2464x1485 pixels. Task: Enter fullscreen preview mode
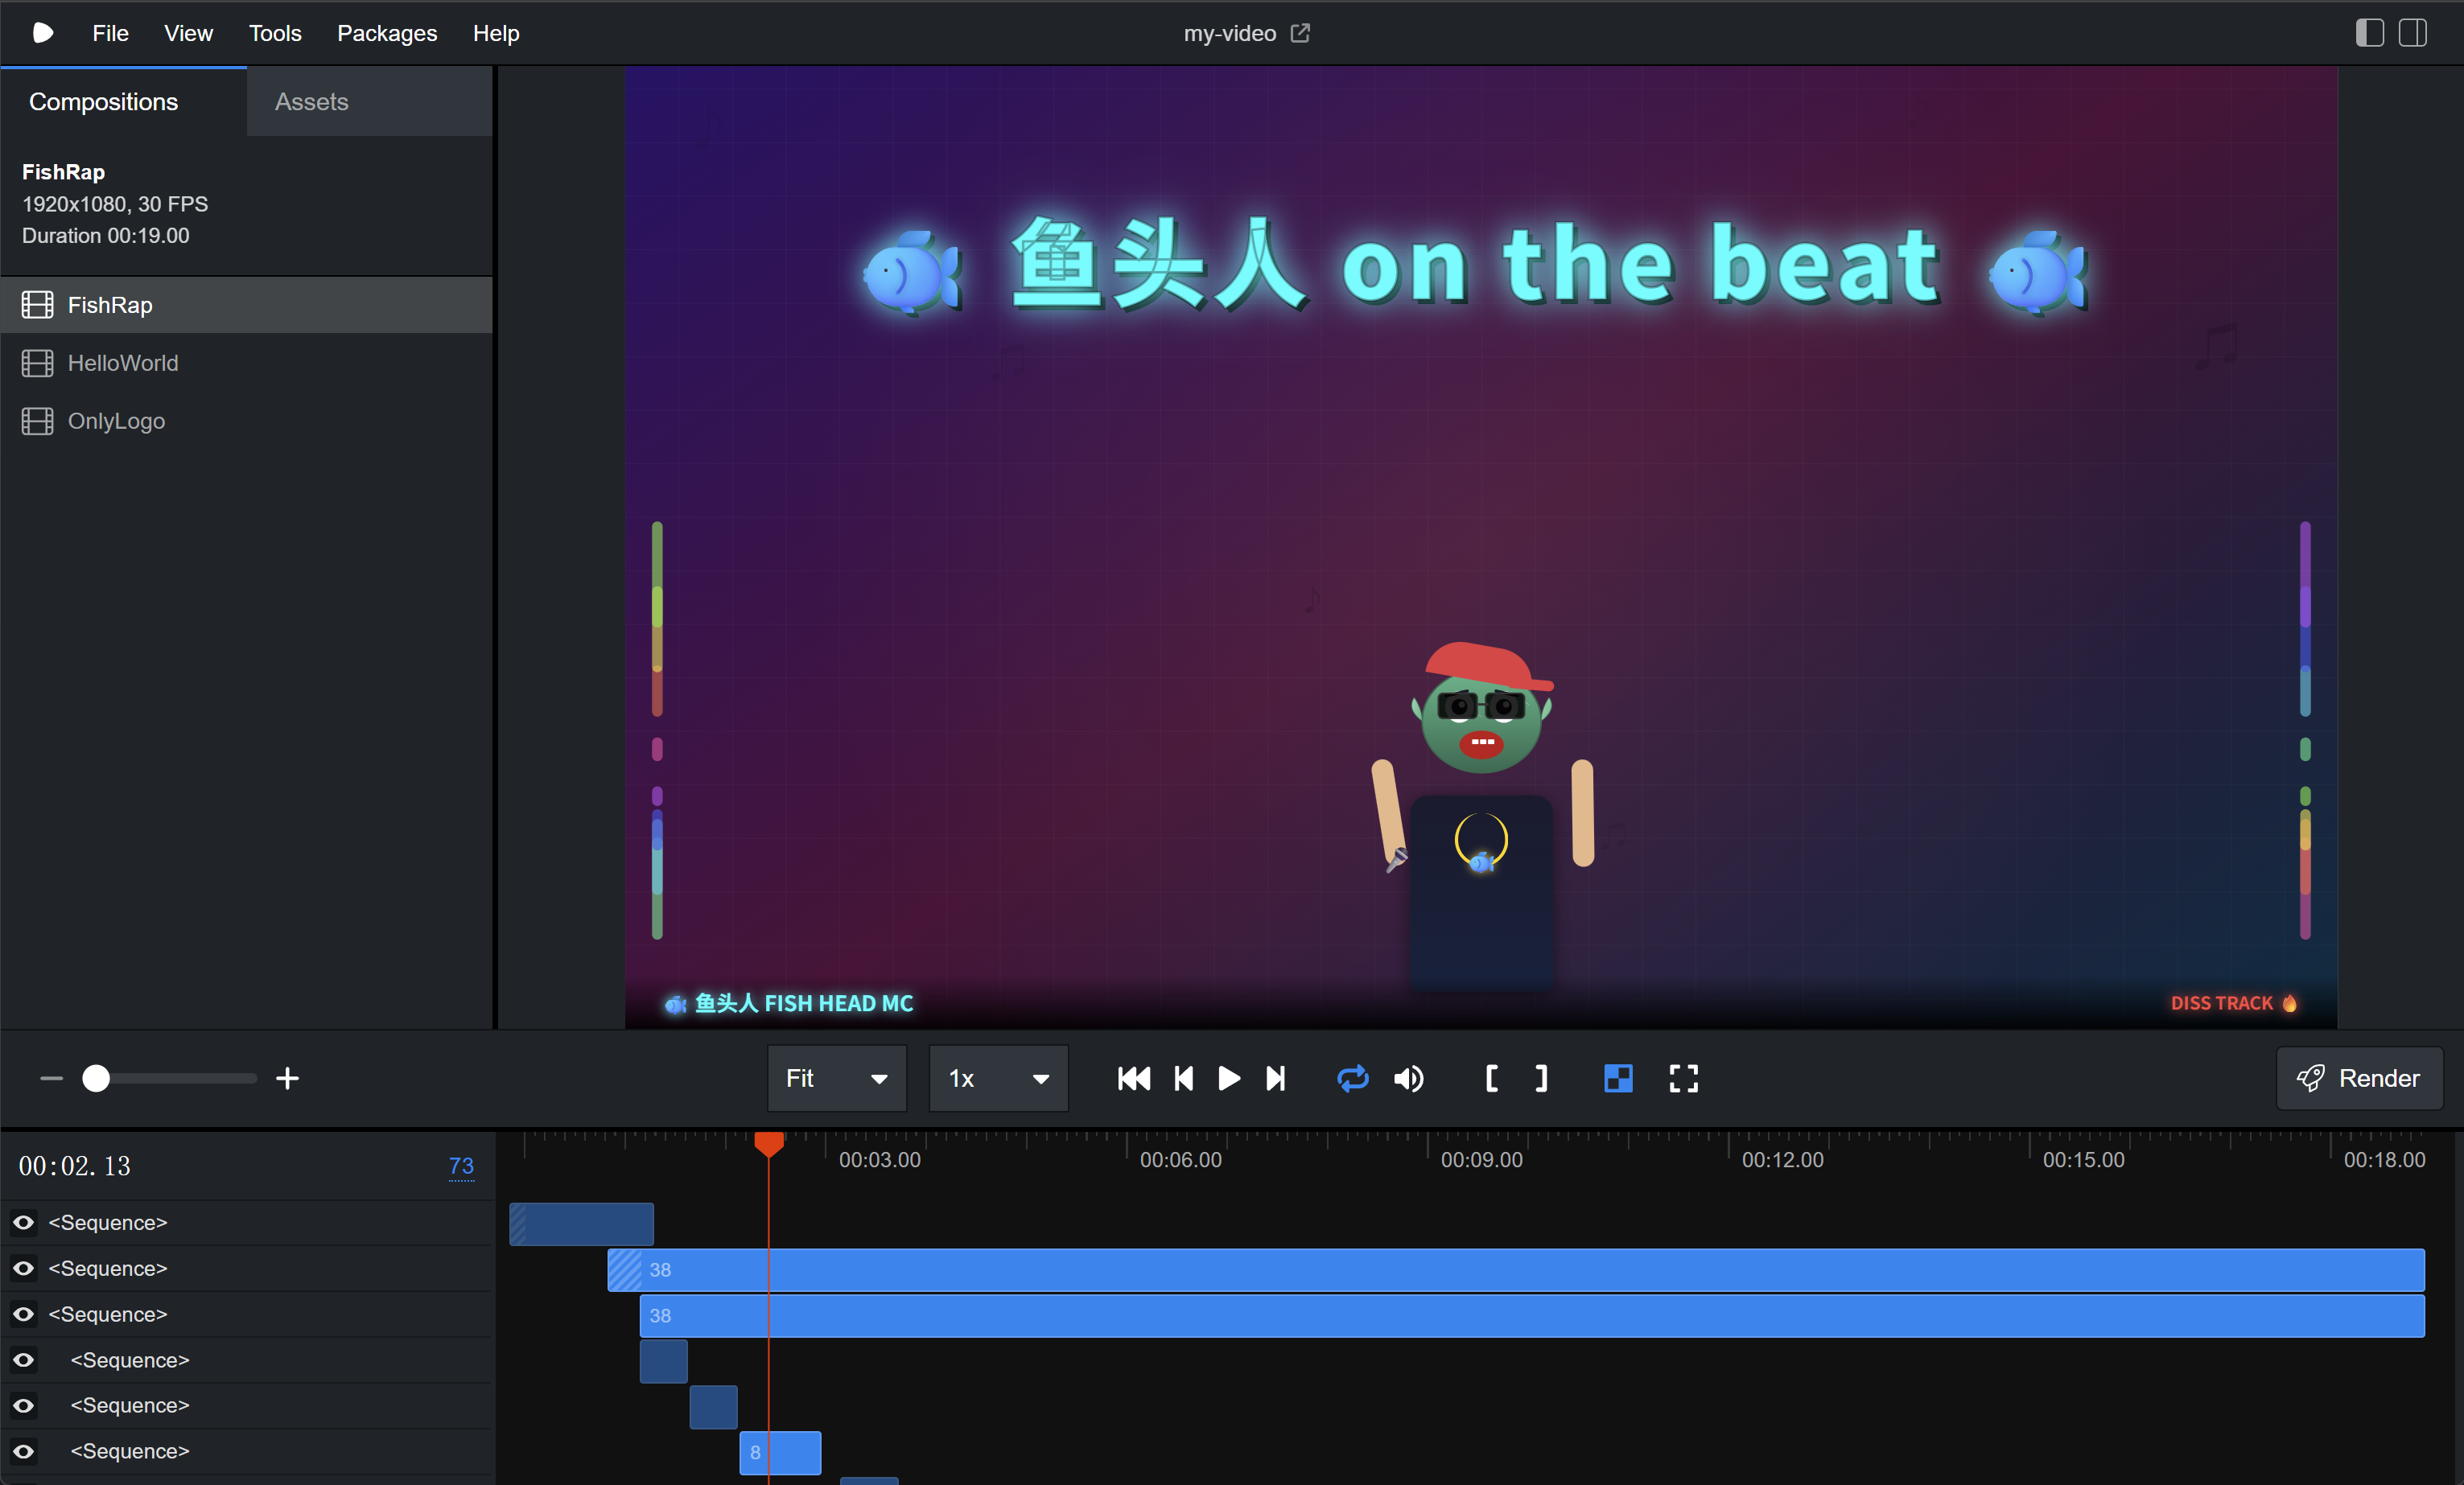click(1683, 1078)
